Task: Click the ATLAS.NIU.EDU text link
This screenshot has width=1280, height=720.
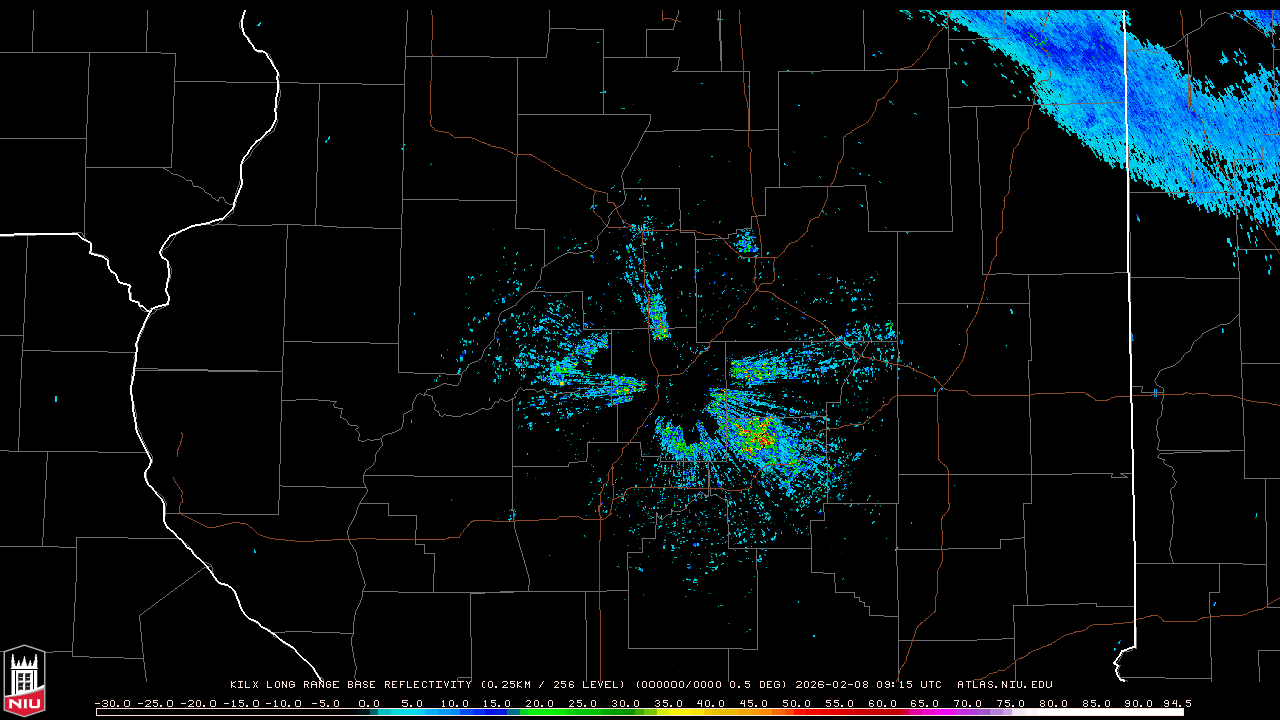Action: [x=1004, y=685]
